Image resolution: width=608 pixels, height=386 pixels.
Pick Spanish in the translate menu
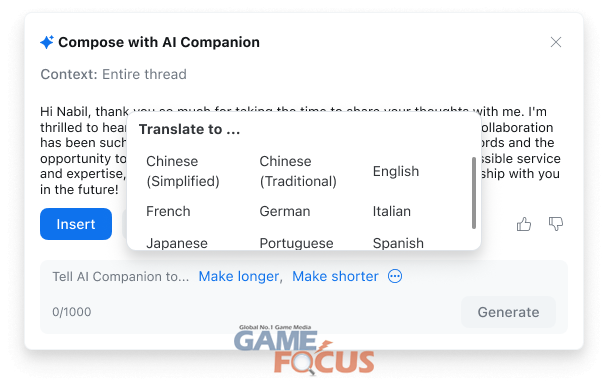click(x=398, y=243)
